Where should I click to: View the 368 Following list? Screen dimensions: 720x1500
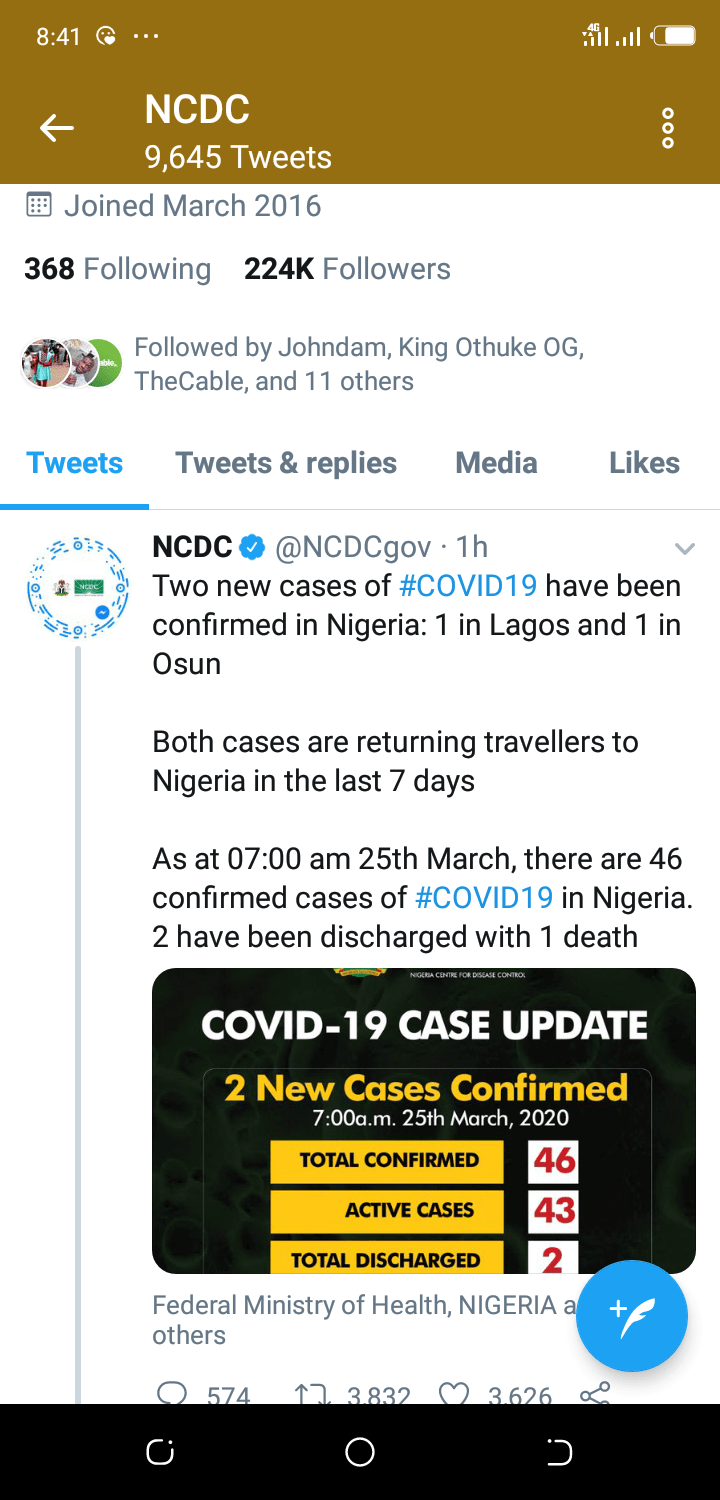[118, 269]
